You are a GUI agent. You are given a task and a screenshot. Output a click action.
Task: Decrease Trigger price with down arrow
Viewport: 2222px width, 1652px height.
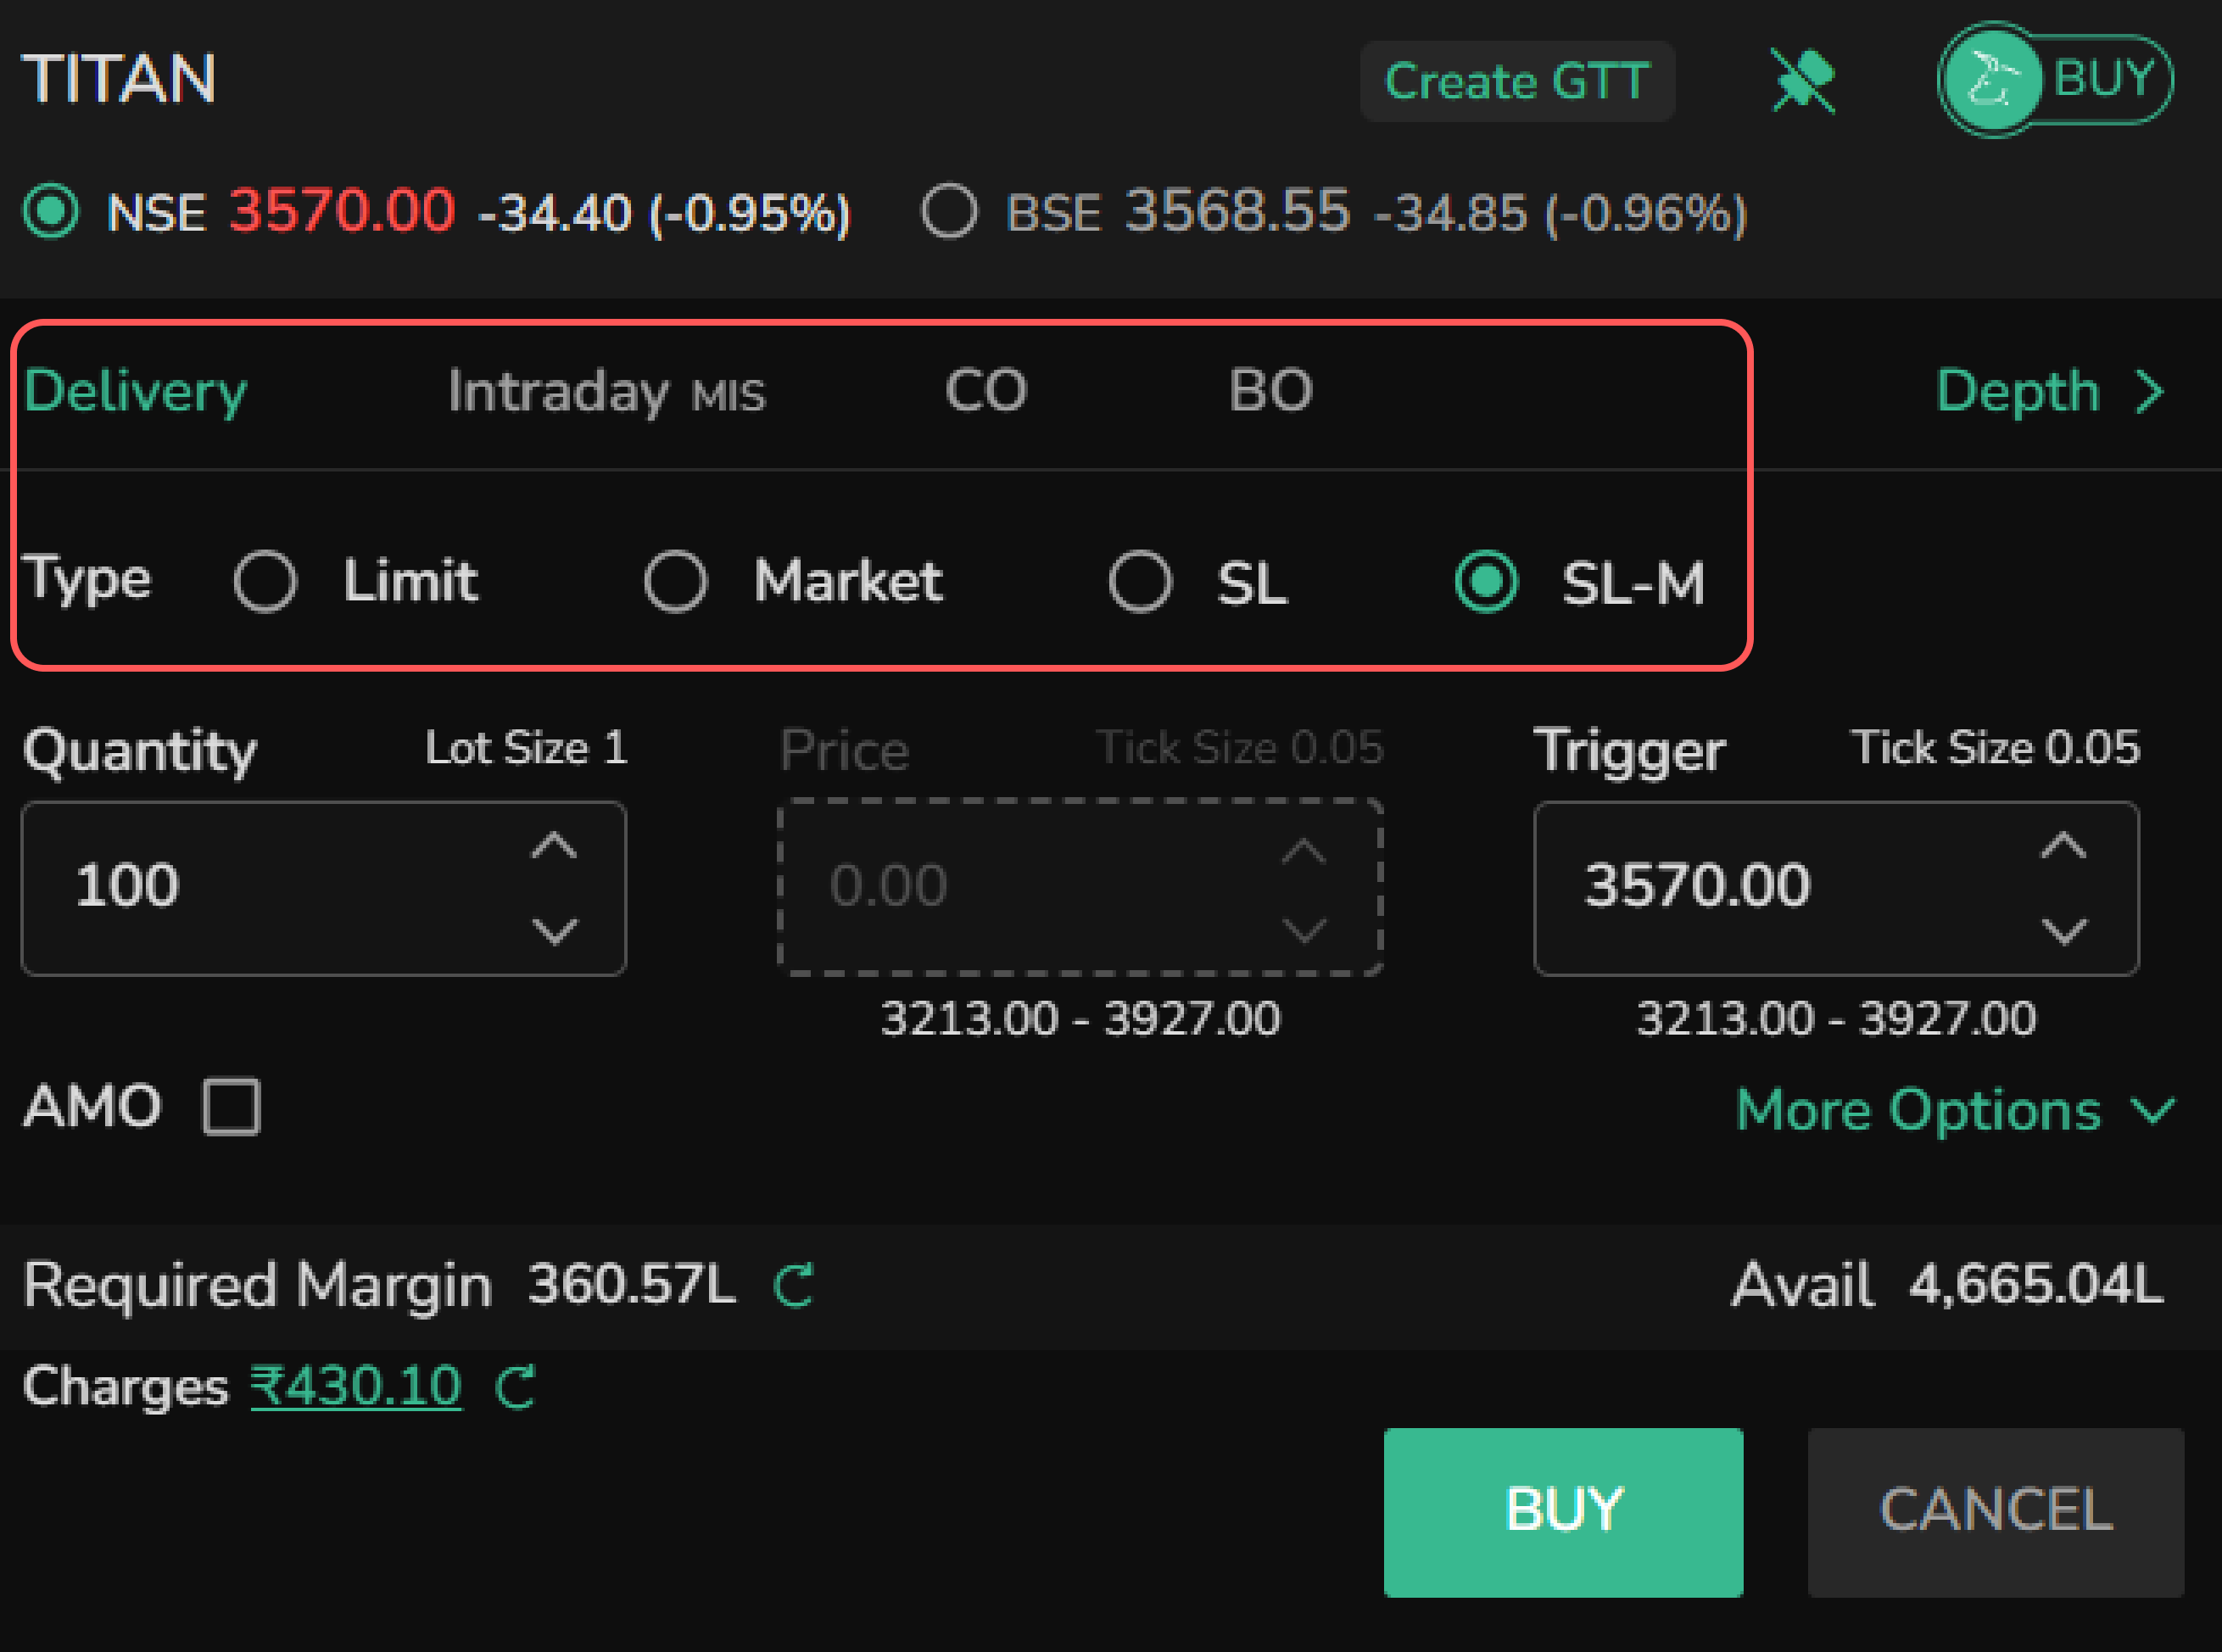(2064, 931)
